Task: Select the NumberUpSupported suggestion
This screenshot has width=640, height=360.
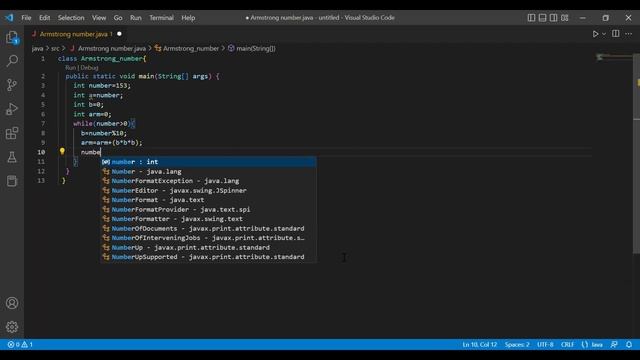Action: coord(208,257)
